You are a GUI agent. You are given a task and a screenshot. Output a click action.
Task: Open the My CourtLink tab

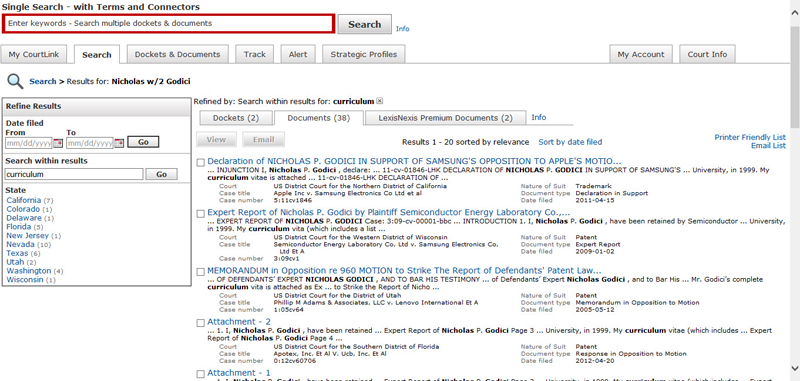click(33, 55)
